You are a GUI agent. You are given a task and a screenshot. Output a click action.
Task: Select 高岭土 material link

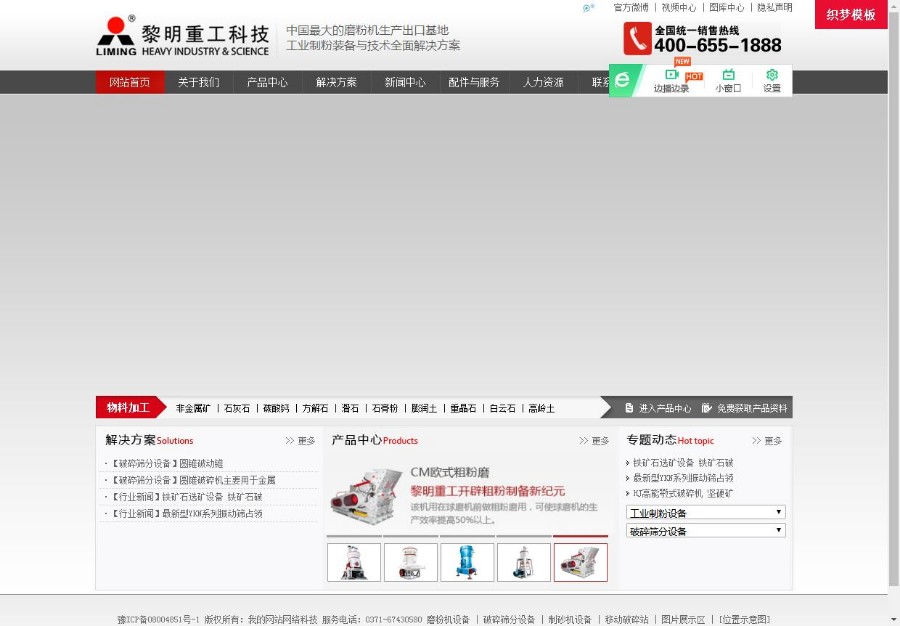point(541,409)
